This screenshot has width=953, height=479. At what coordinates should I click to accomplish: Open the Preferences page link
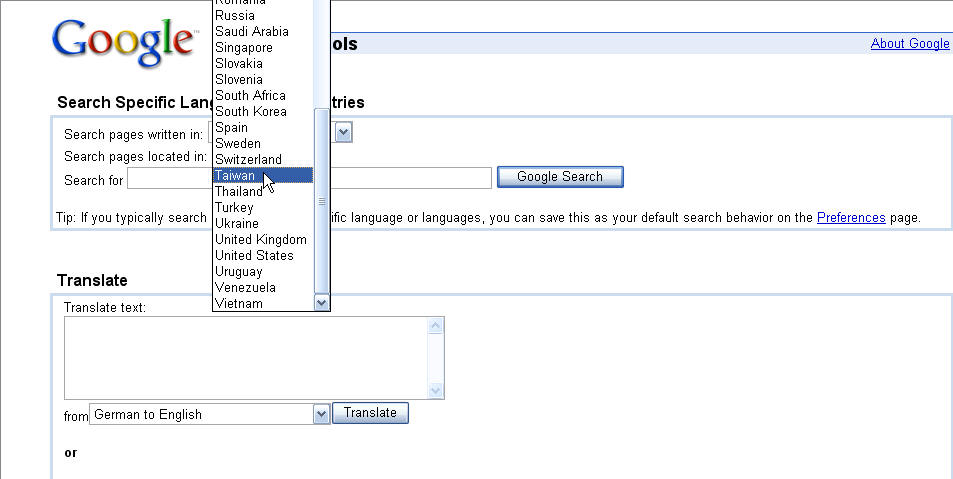pos(851,218)
